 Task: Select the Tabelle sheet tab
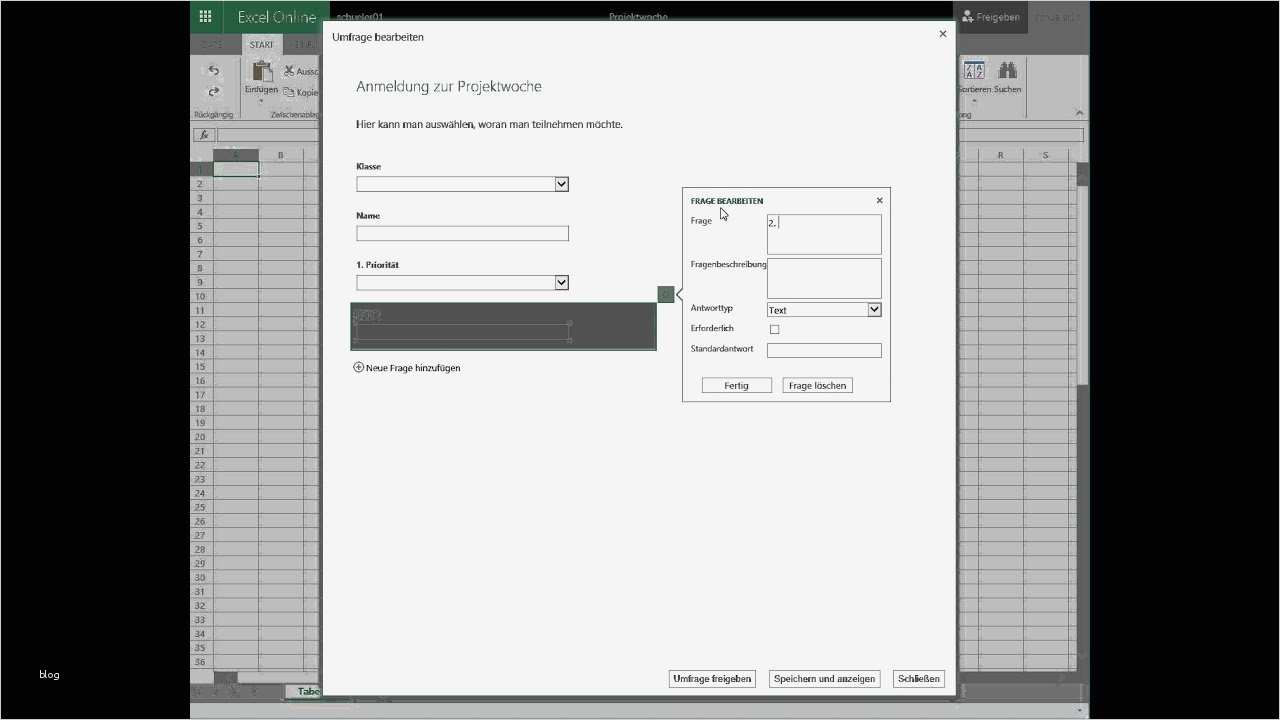(x=308, y=691)
